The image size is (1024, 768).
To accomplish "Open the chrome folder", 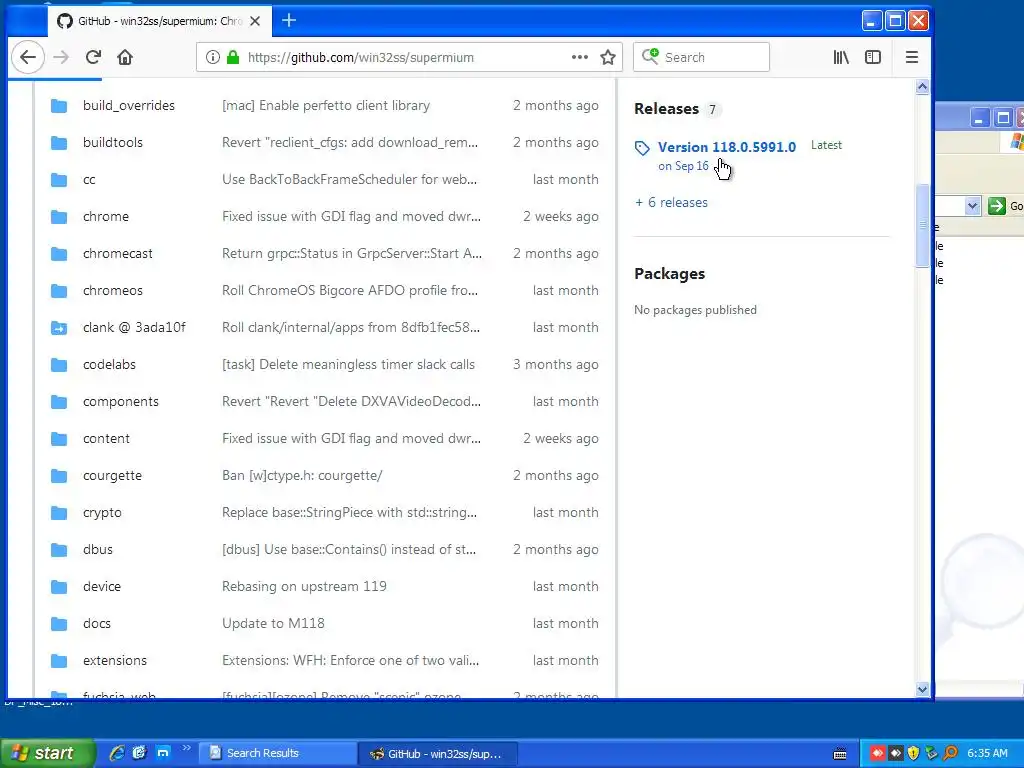I will pyautogui.click(x=106, y=217).
